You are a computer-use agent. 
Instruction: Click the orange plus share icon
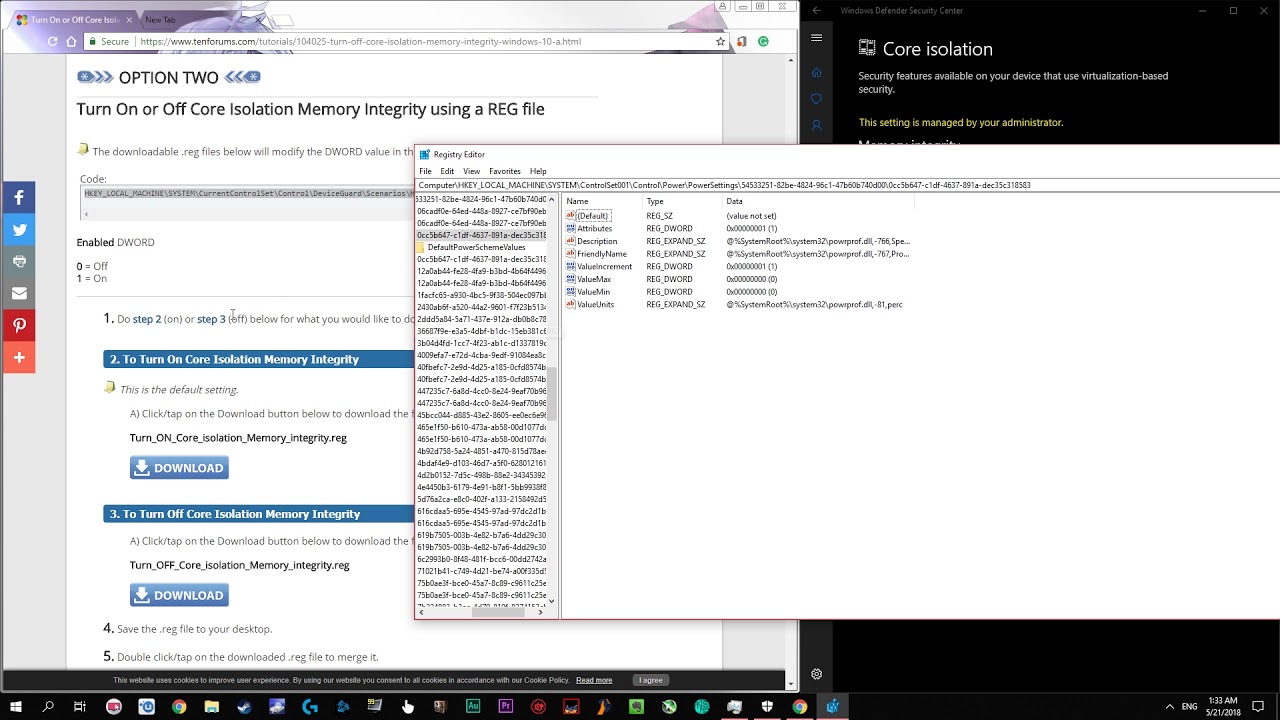coord(18,357)
